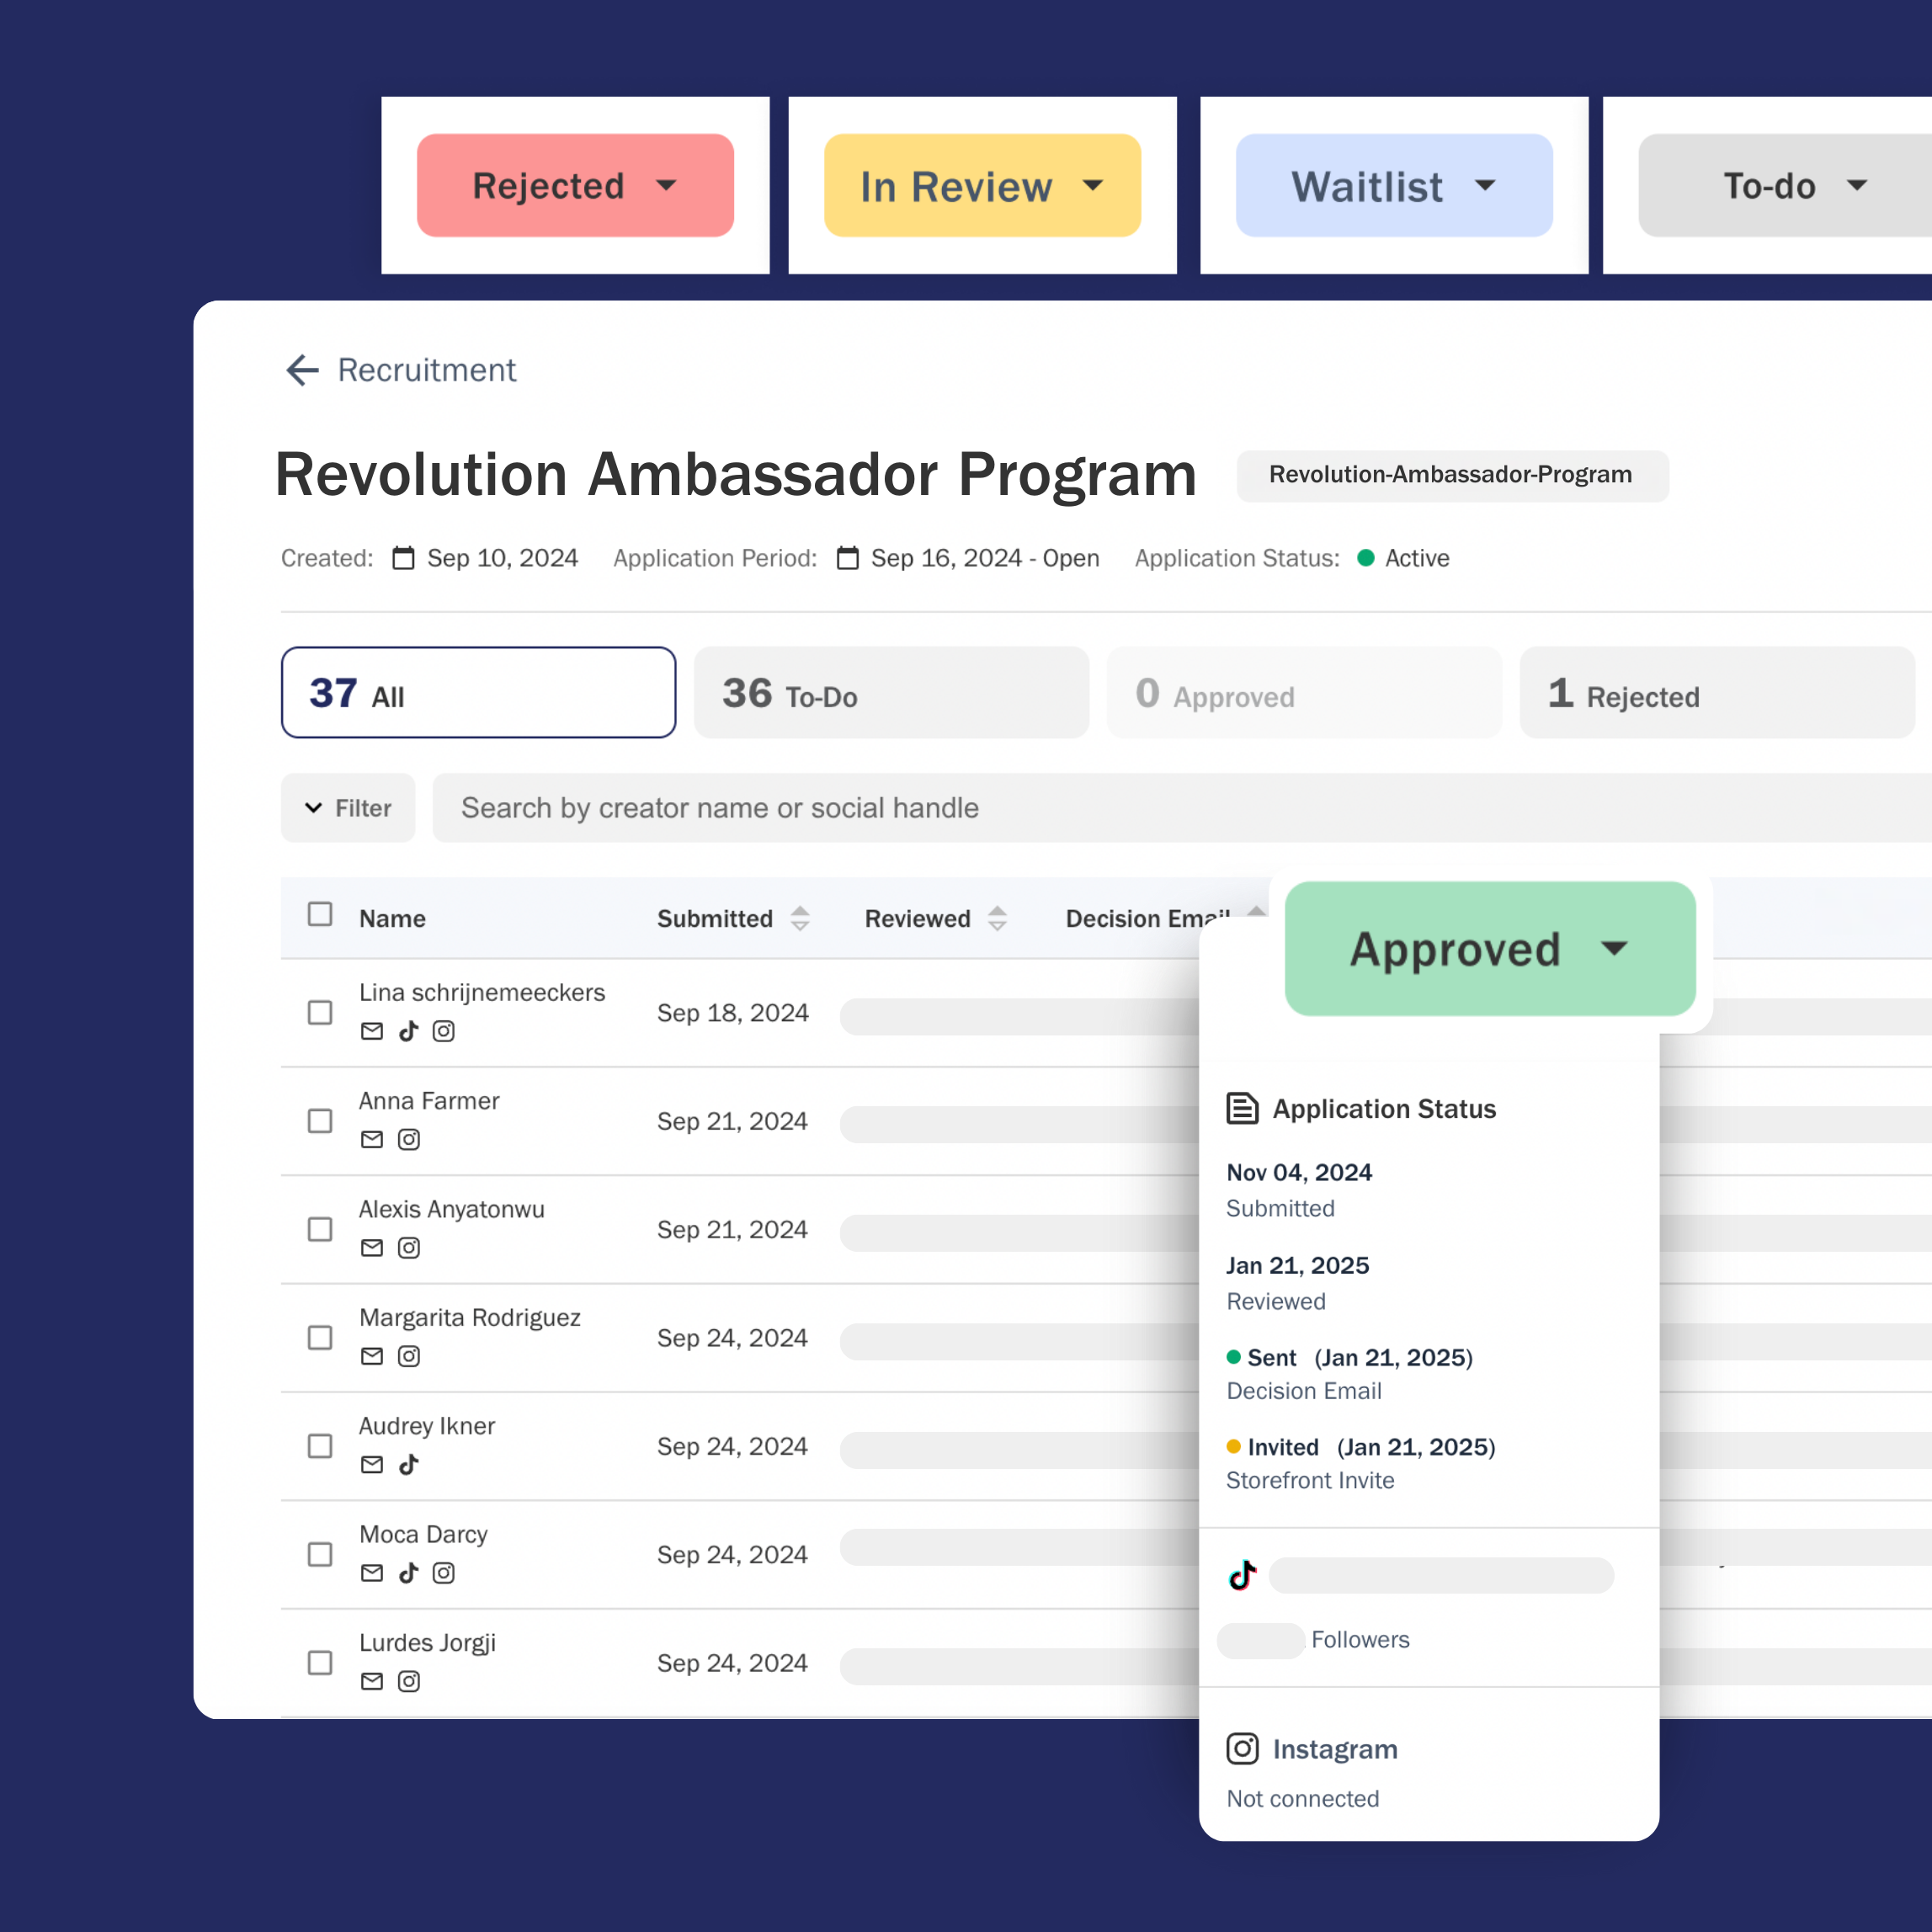Open Moca Darcy's TikTok icon
Viewport: 1932px width, 1932px height.
click(408, 1573)
